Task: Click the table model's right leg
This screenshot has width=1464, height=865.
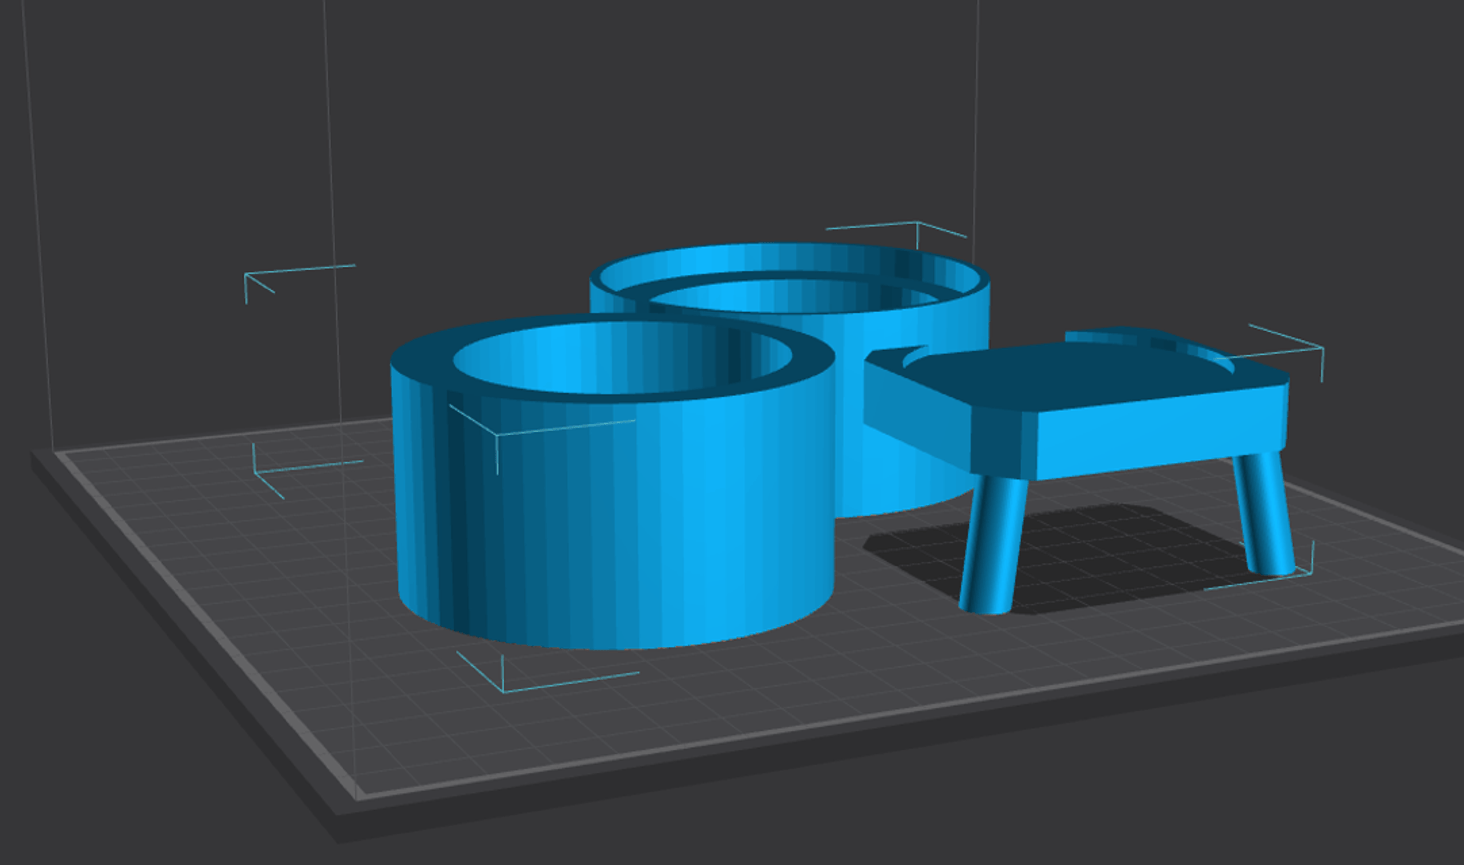Action: click(x=1263, y=515)
